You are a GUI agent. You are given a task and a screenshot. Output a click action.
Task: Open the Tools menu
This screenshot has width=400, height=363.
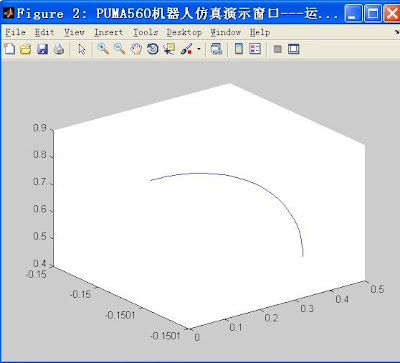[x=146, y=32]
